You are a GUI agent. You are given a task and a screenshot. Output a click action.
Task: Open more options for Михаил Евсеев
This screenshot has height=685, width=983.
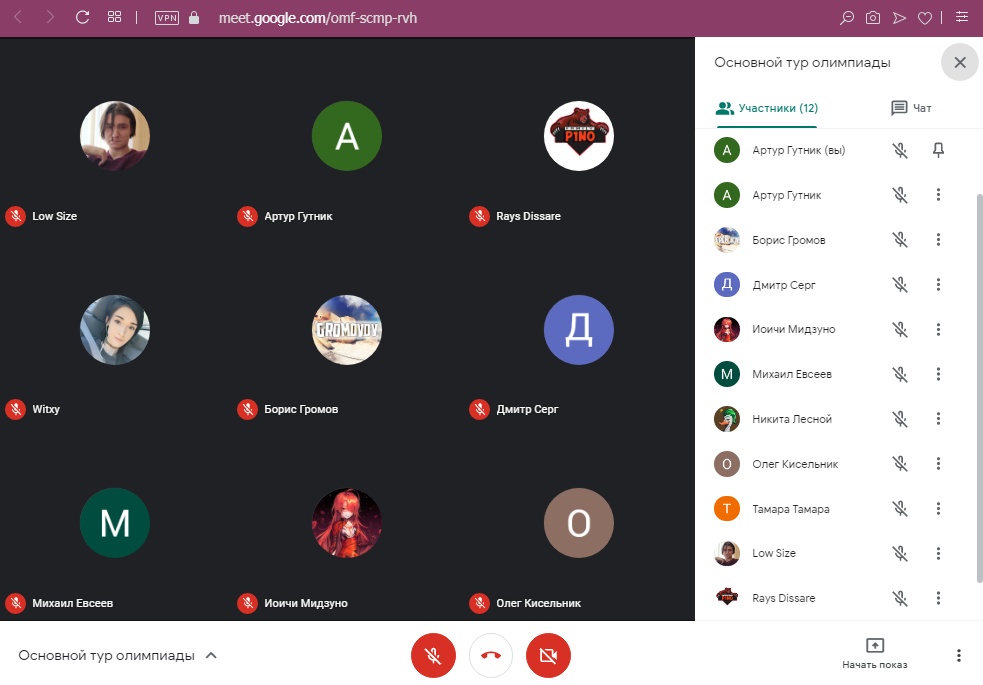[x=938, y=374]
